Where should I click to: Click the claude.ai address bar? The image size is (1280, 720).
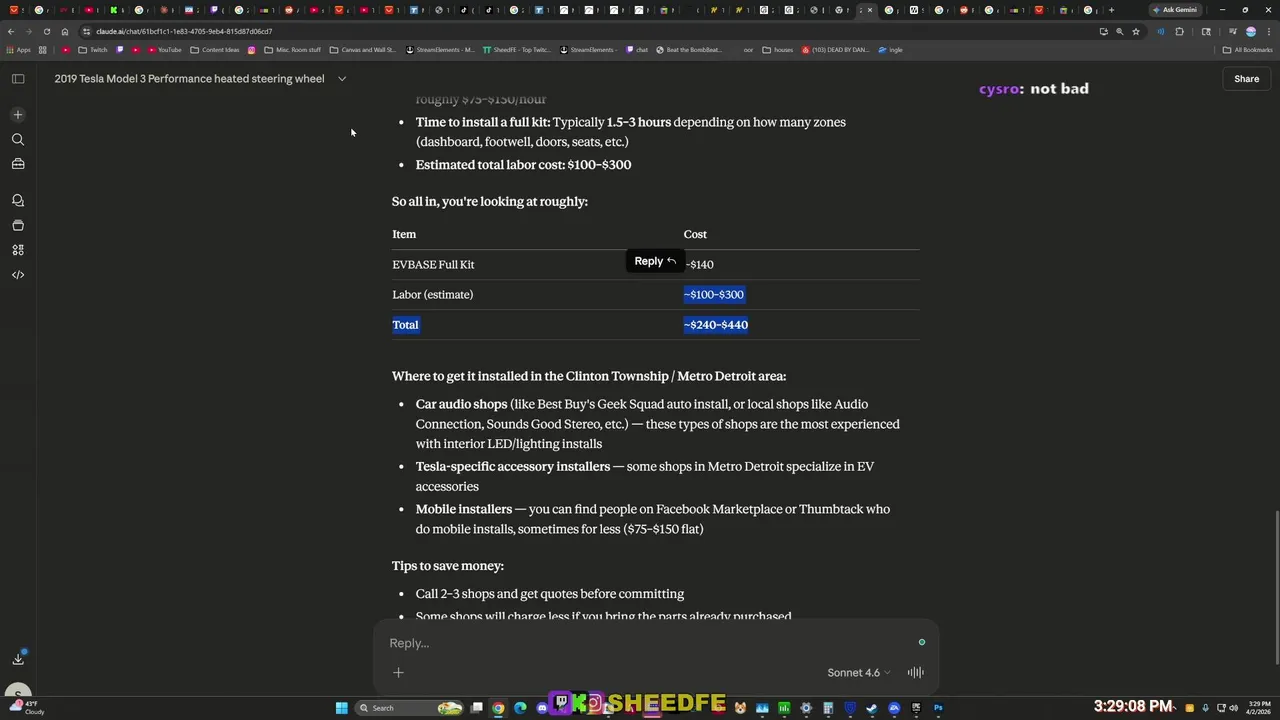(590, 31)
